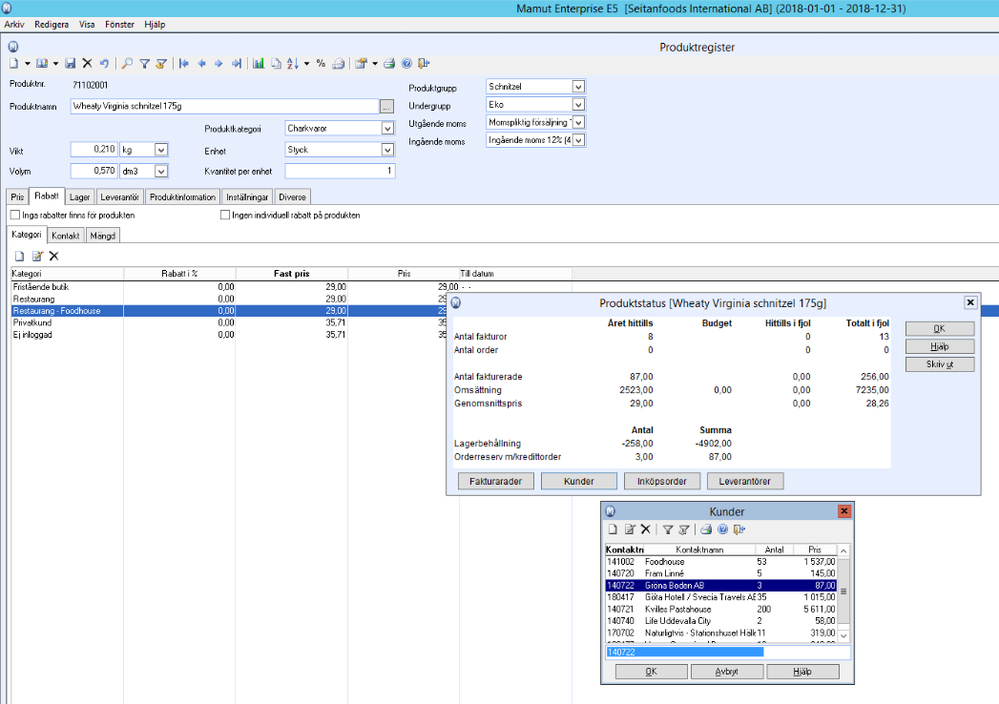This screenshot has height=704, width=999.
Task: Click the A-Z sort icon in toolbar
Action: [292, 63]
